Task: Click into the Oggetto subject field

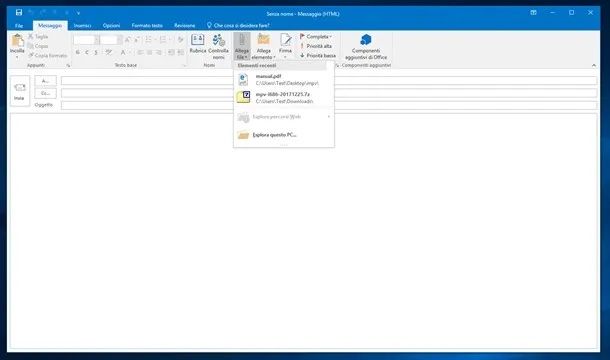Action: 329,105
